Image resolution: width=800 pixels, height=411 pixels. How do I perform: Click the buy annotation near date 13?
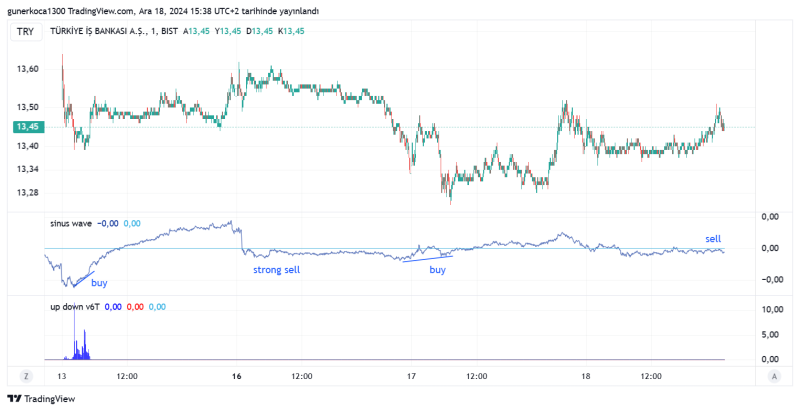(99, 283)
